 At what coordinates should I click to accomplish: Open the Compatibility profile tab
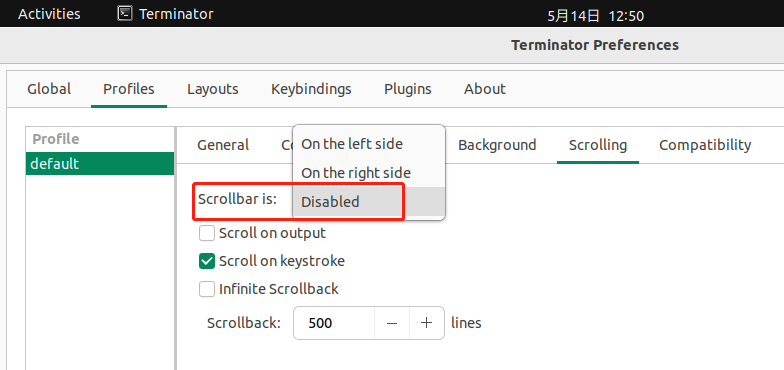(705, 145)
